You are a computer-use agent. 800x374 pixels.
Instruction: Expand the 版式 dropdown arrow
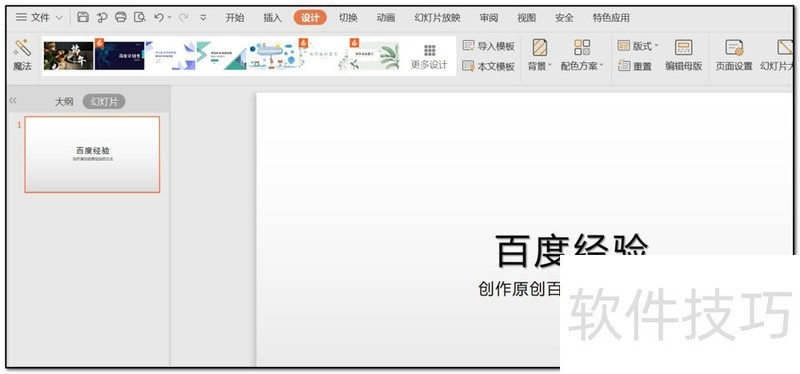(656, 46)
